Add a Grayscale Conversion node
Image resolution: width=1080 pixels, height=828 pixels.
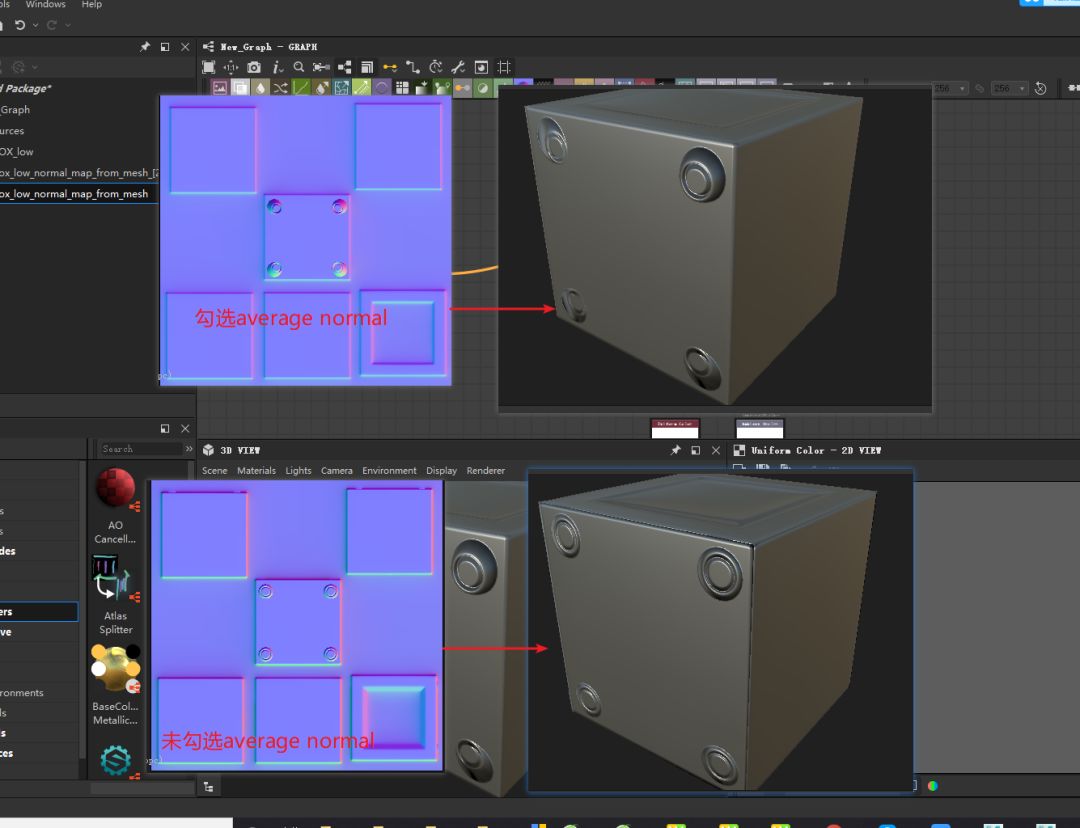point(463,87)
